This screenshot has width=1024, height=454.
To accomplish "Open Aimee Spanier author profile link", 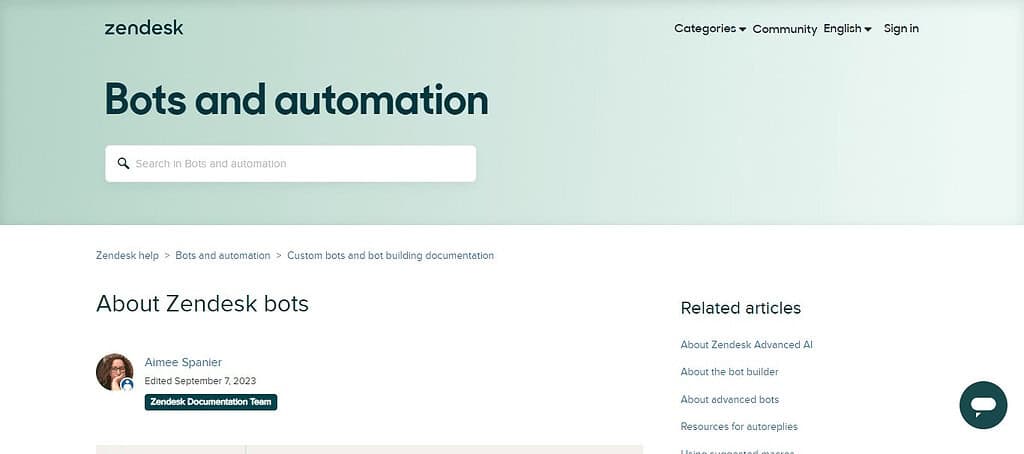I will (183, 362).
